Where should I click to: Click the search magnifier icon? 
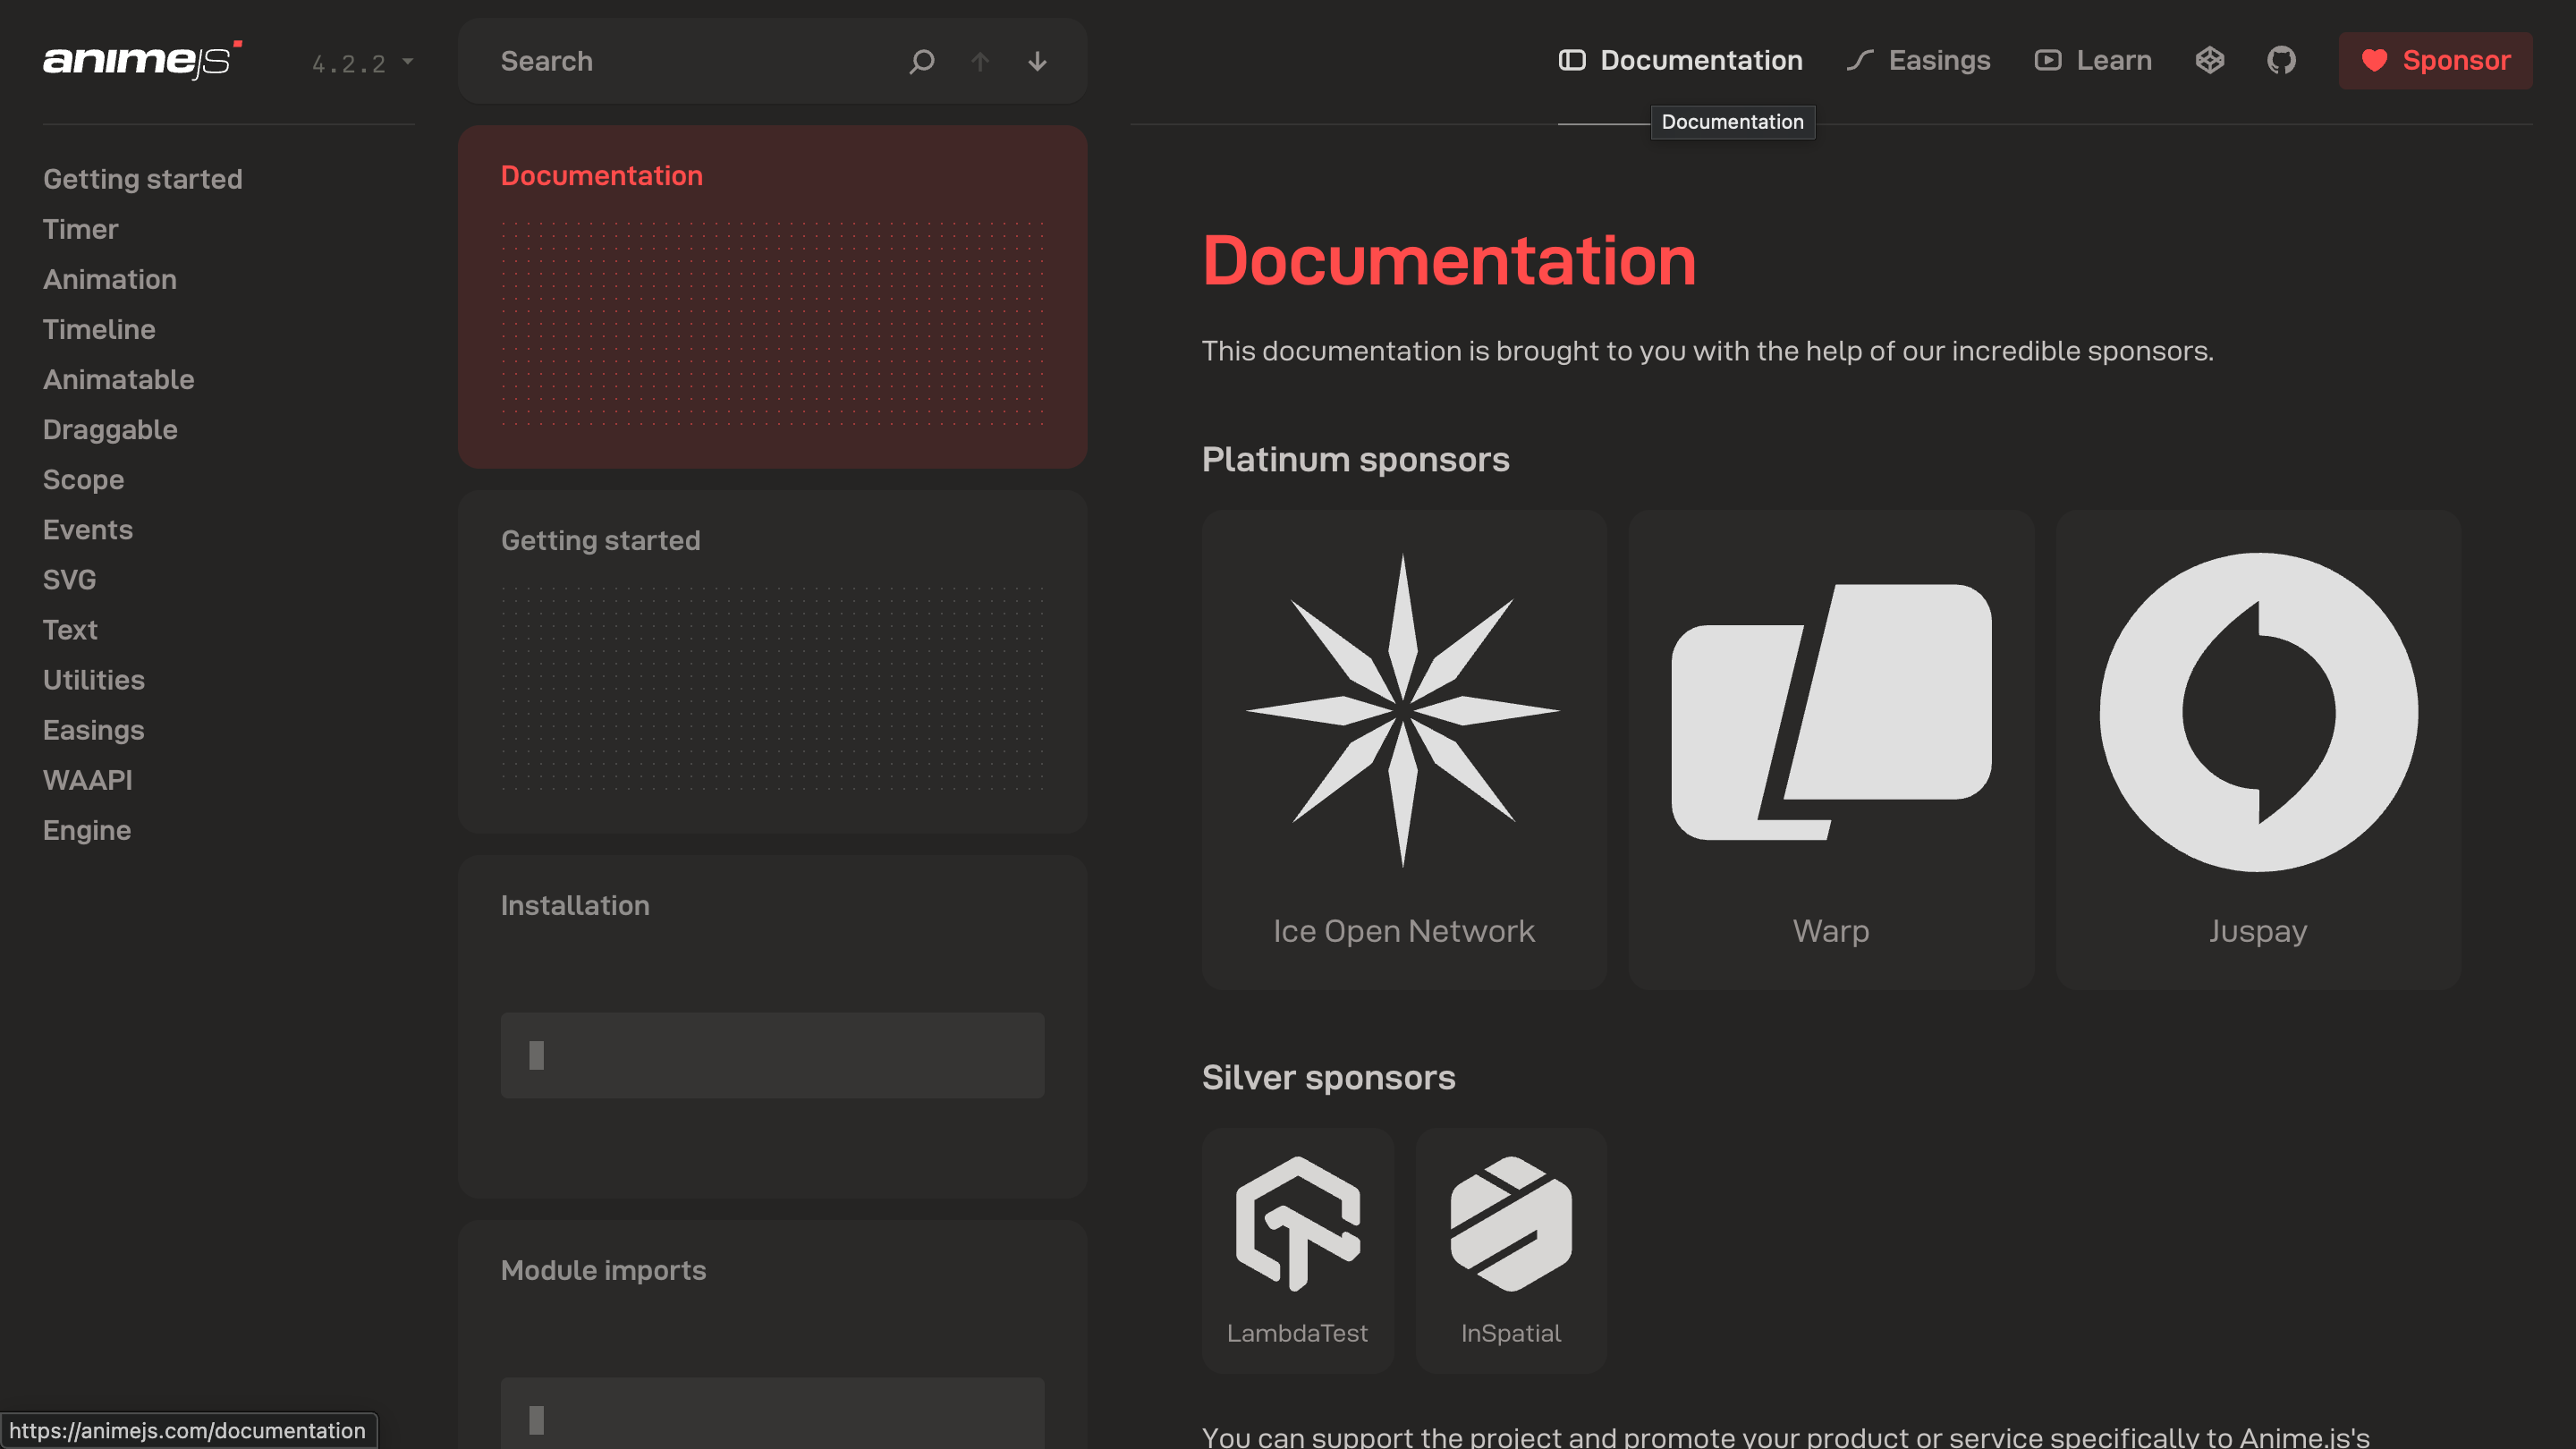pos(921,61)
